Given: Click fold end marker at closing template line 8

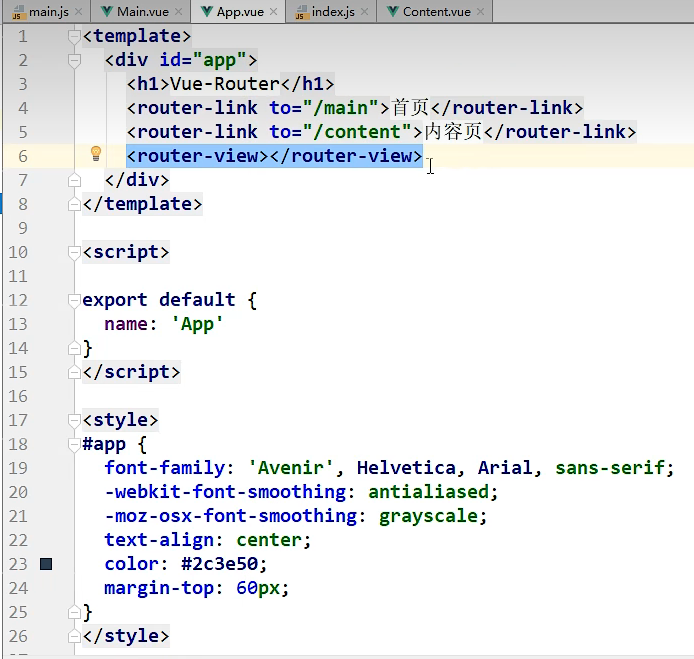Looking at the screenshot, I should pyautogui.click(x=74, y=204).
